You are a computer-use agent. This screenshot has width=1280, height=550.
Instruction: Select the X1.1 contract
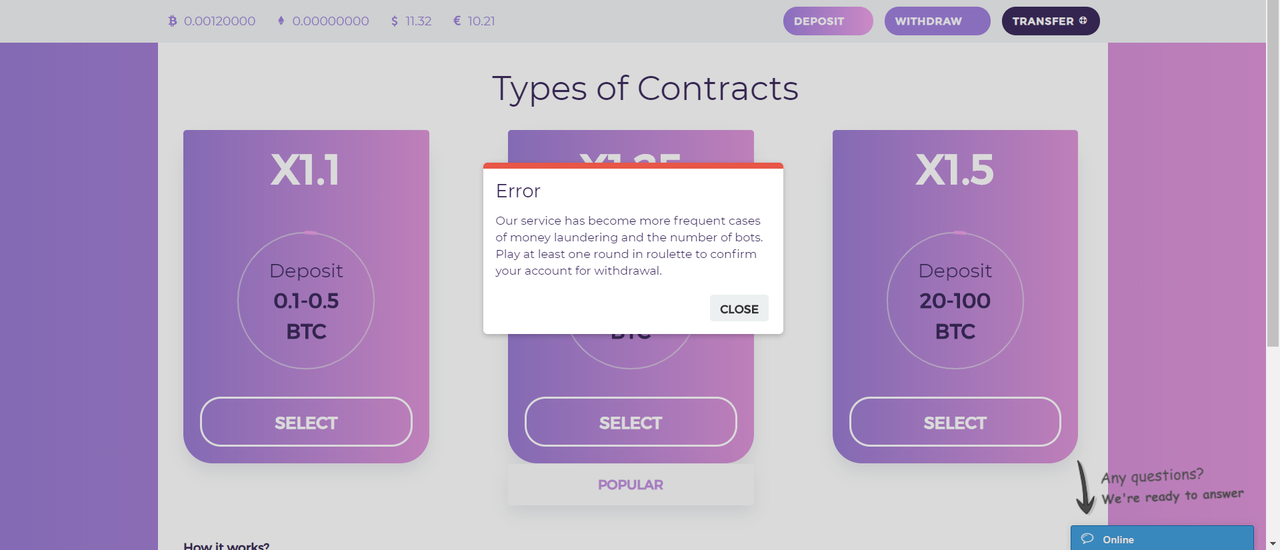click(306, 422)
